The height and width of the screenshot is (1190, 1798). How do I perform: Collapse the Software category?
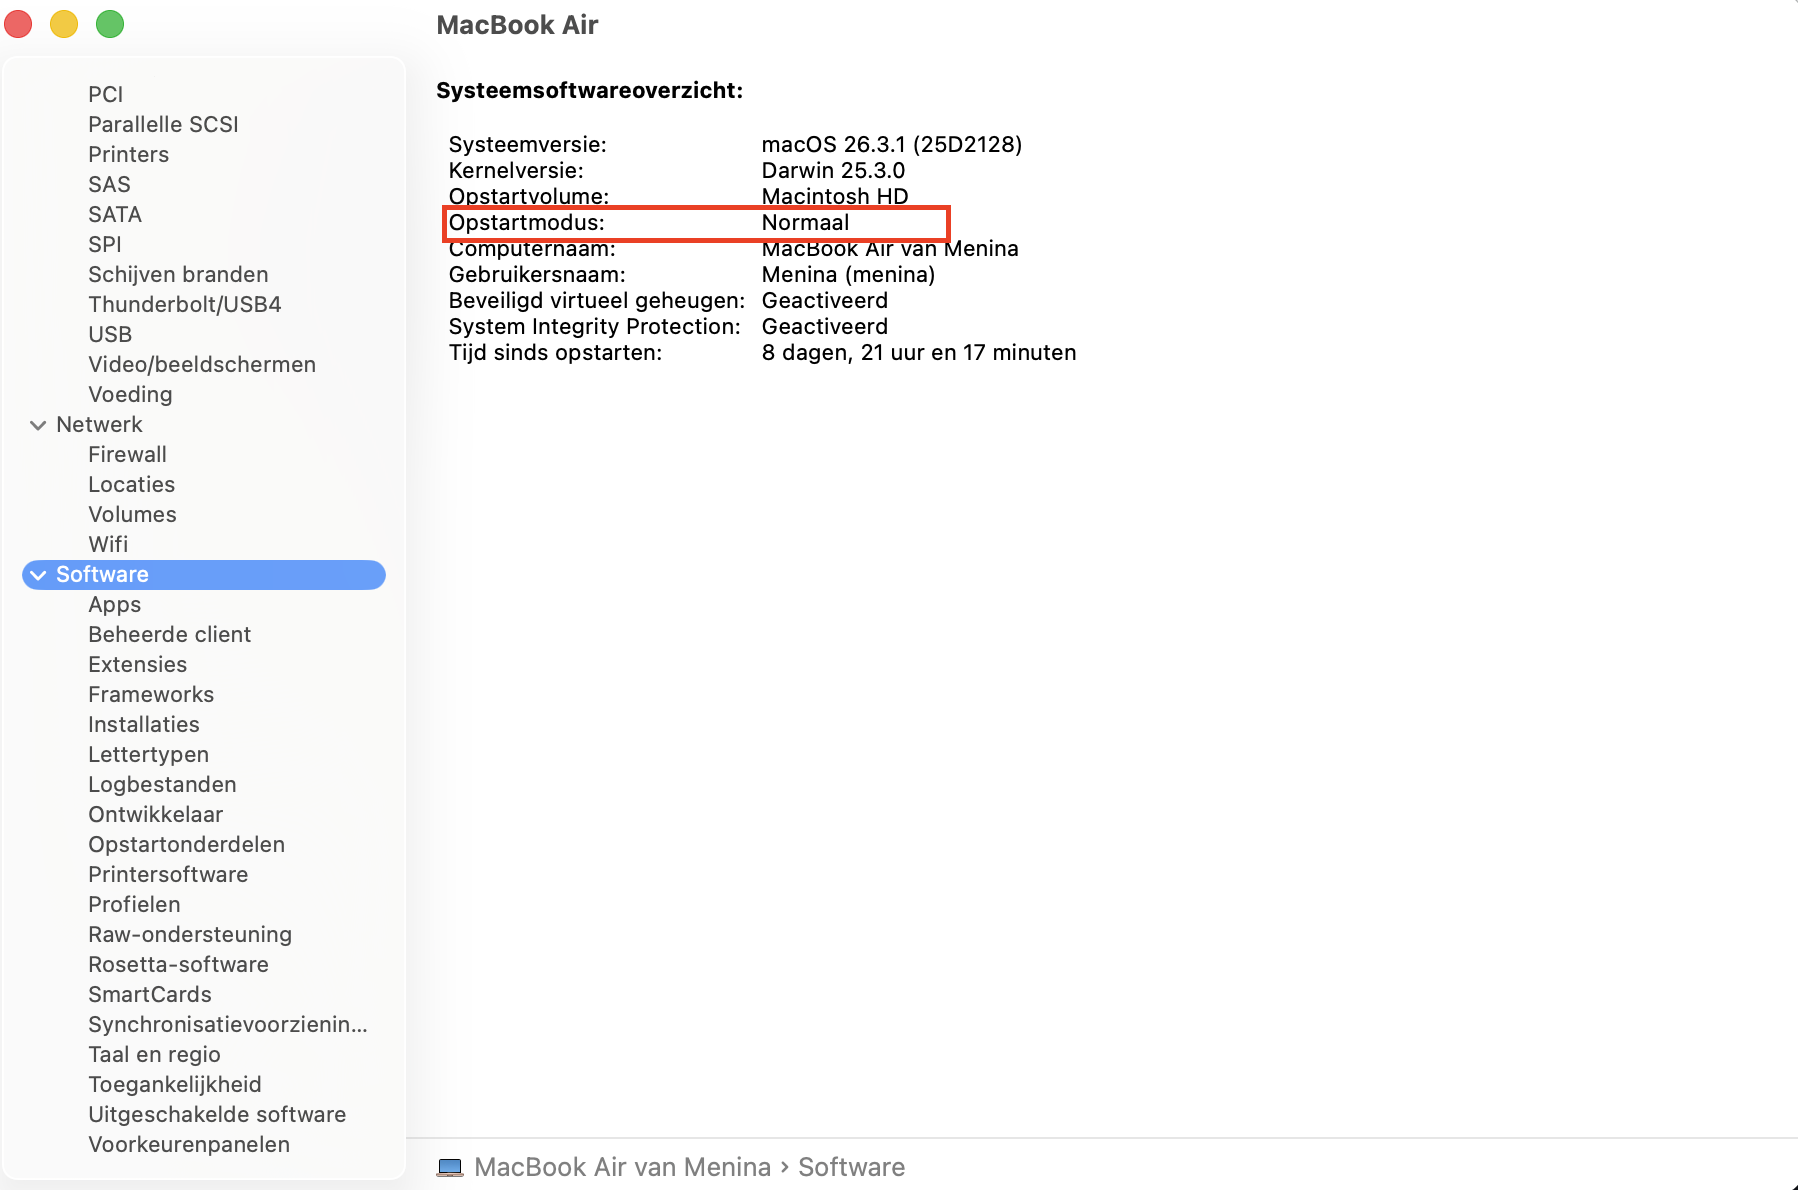coord(37,574)
